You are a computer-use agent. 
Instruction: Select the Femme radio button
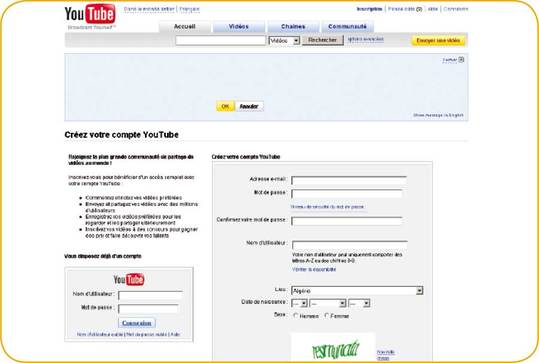pos(327,316)
